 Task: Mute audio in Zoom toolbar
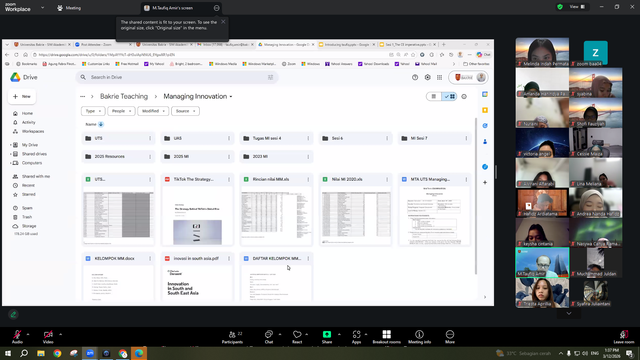pyautogui.click(x=17, y=337)
